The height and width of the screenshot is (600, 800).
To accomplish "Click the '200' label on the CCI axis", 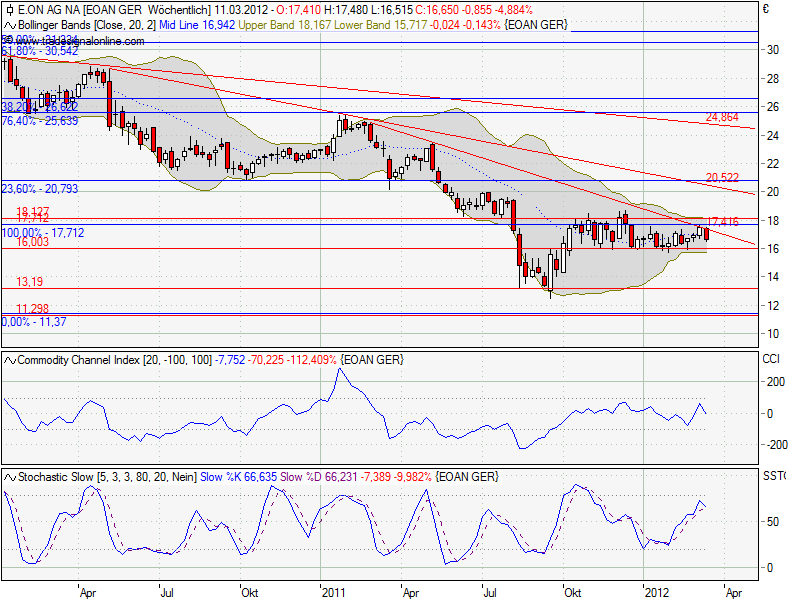I will (776, 382).
